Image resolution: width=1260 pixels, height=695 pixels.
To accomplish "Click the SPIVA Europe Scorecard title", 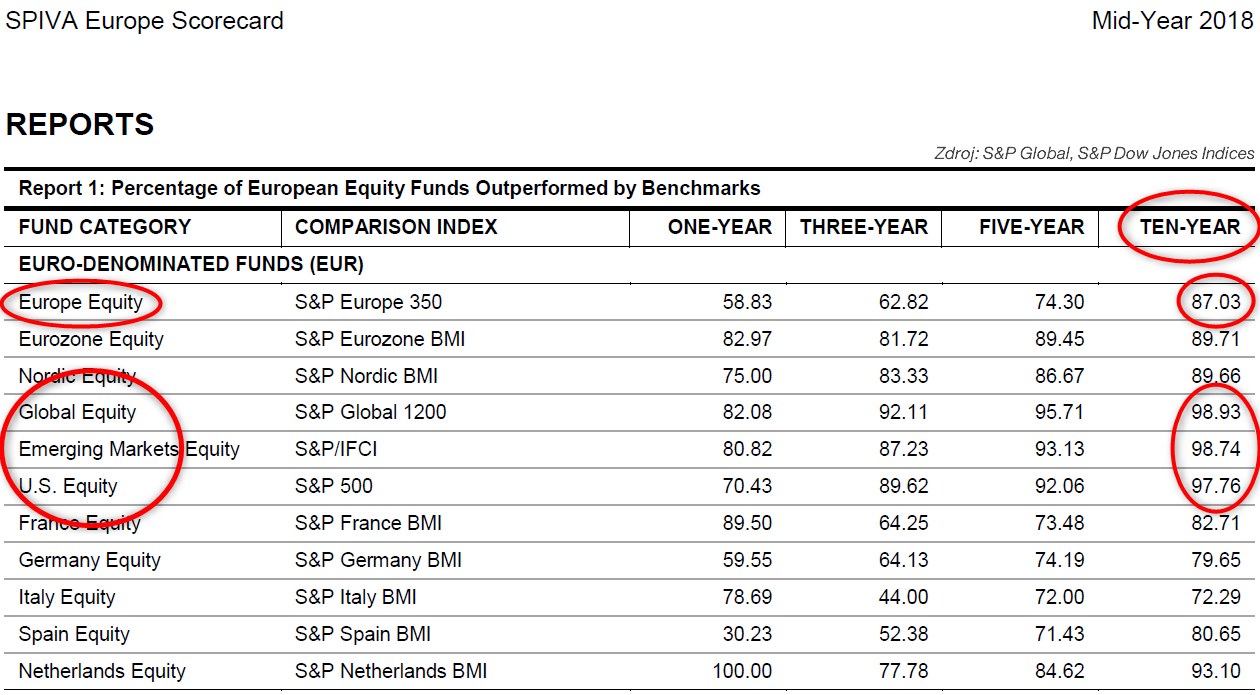I will (x=145, y=21).
